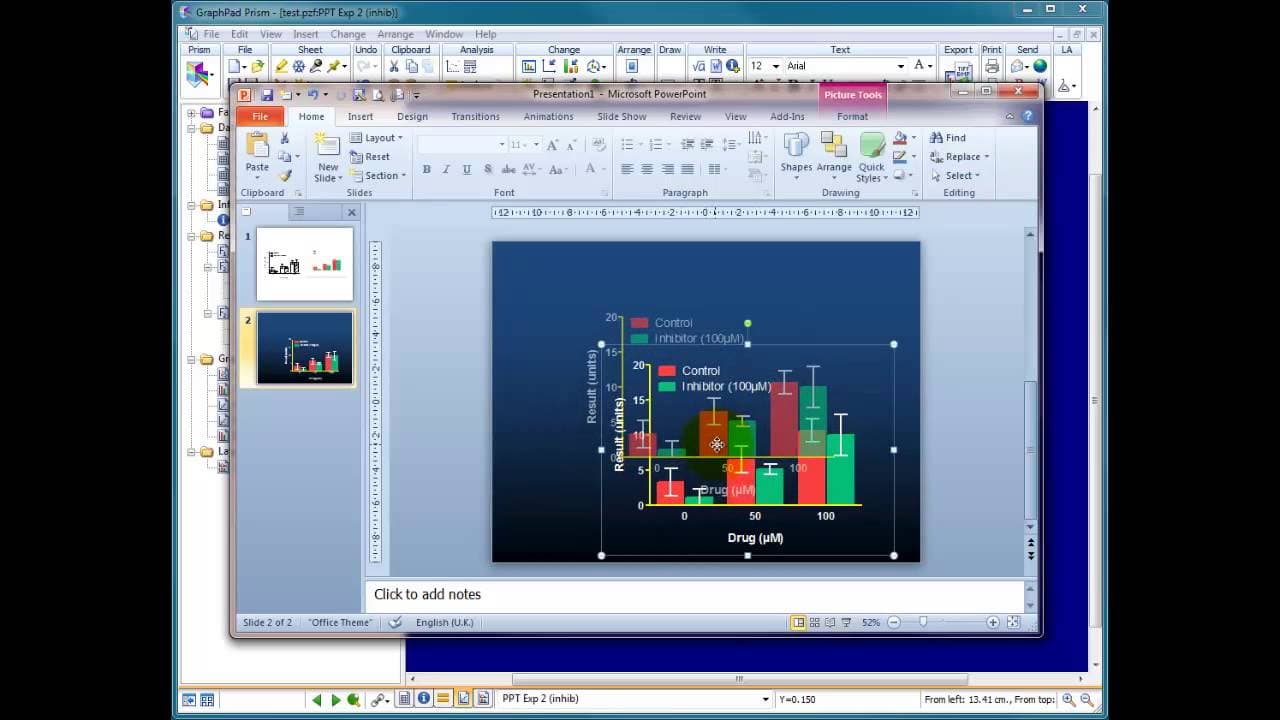Open the Layout dropdown
The image size is (1280, 720).
coord(376,138)
